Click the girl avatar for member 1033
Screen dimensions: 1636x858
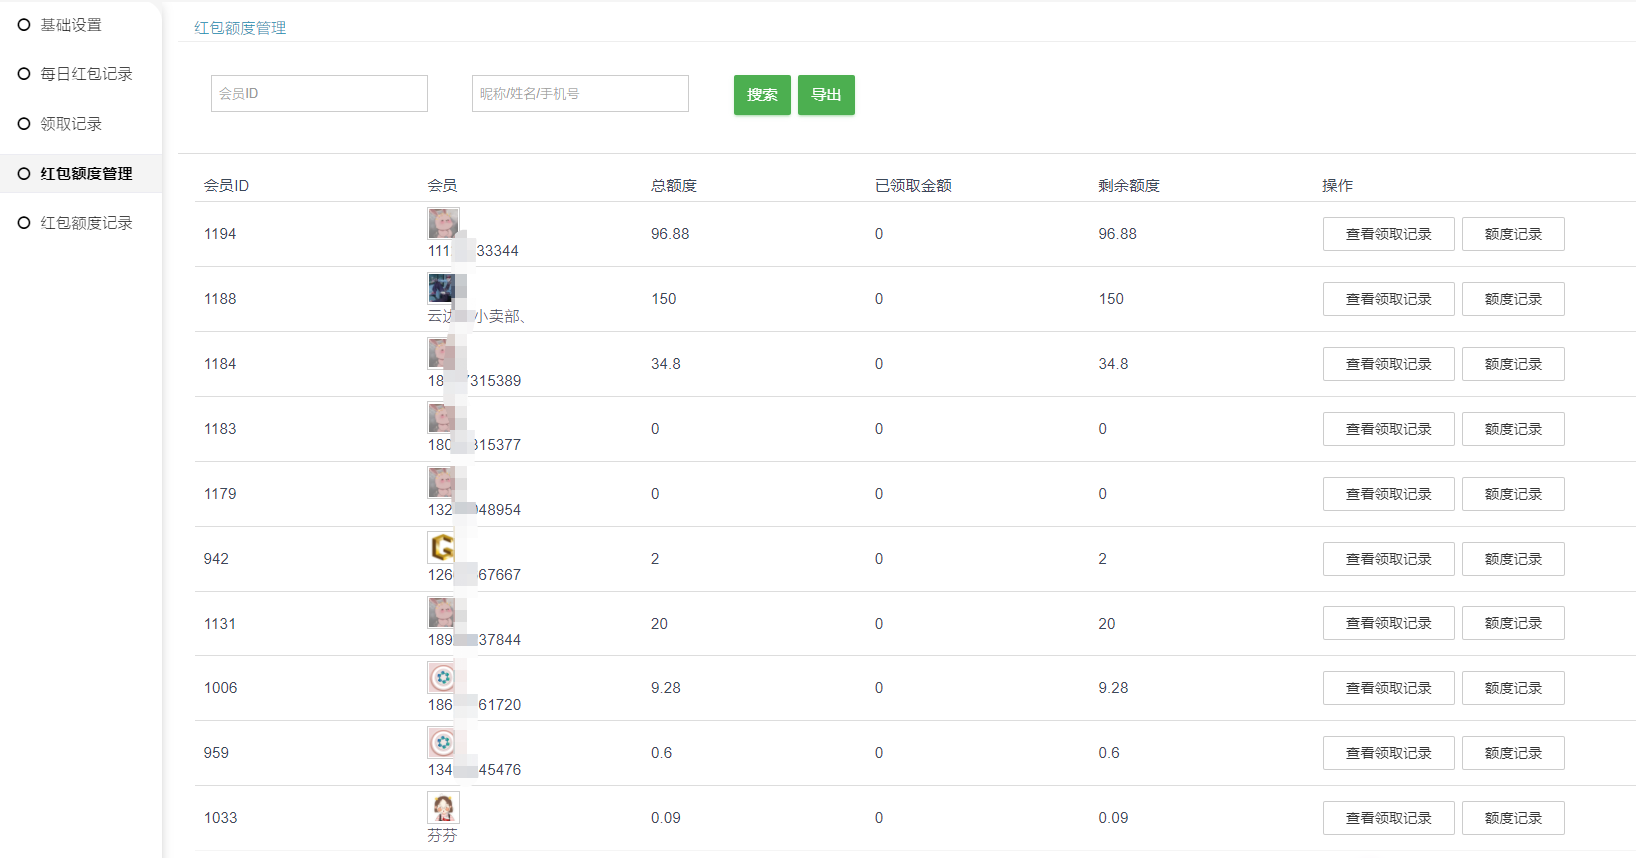pyautogui.click(x=443, y=807)
